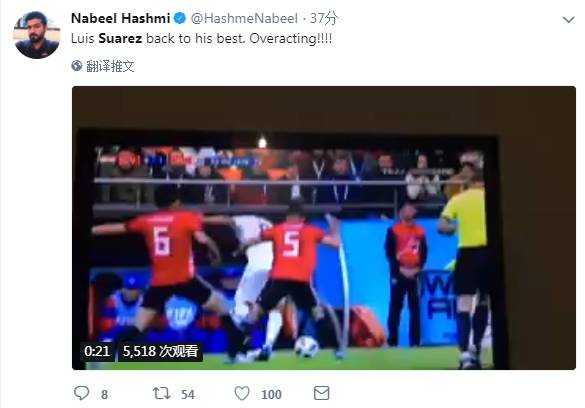Click the envelope direct message icon

point(322,393)
